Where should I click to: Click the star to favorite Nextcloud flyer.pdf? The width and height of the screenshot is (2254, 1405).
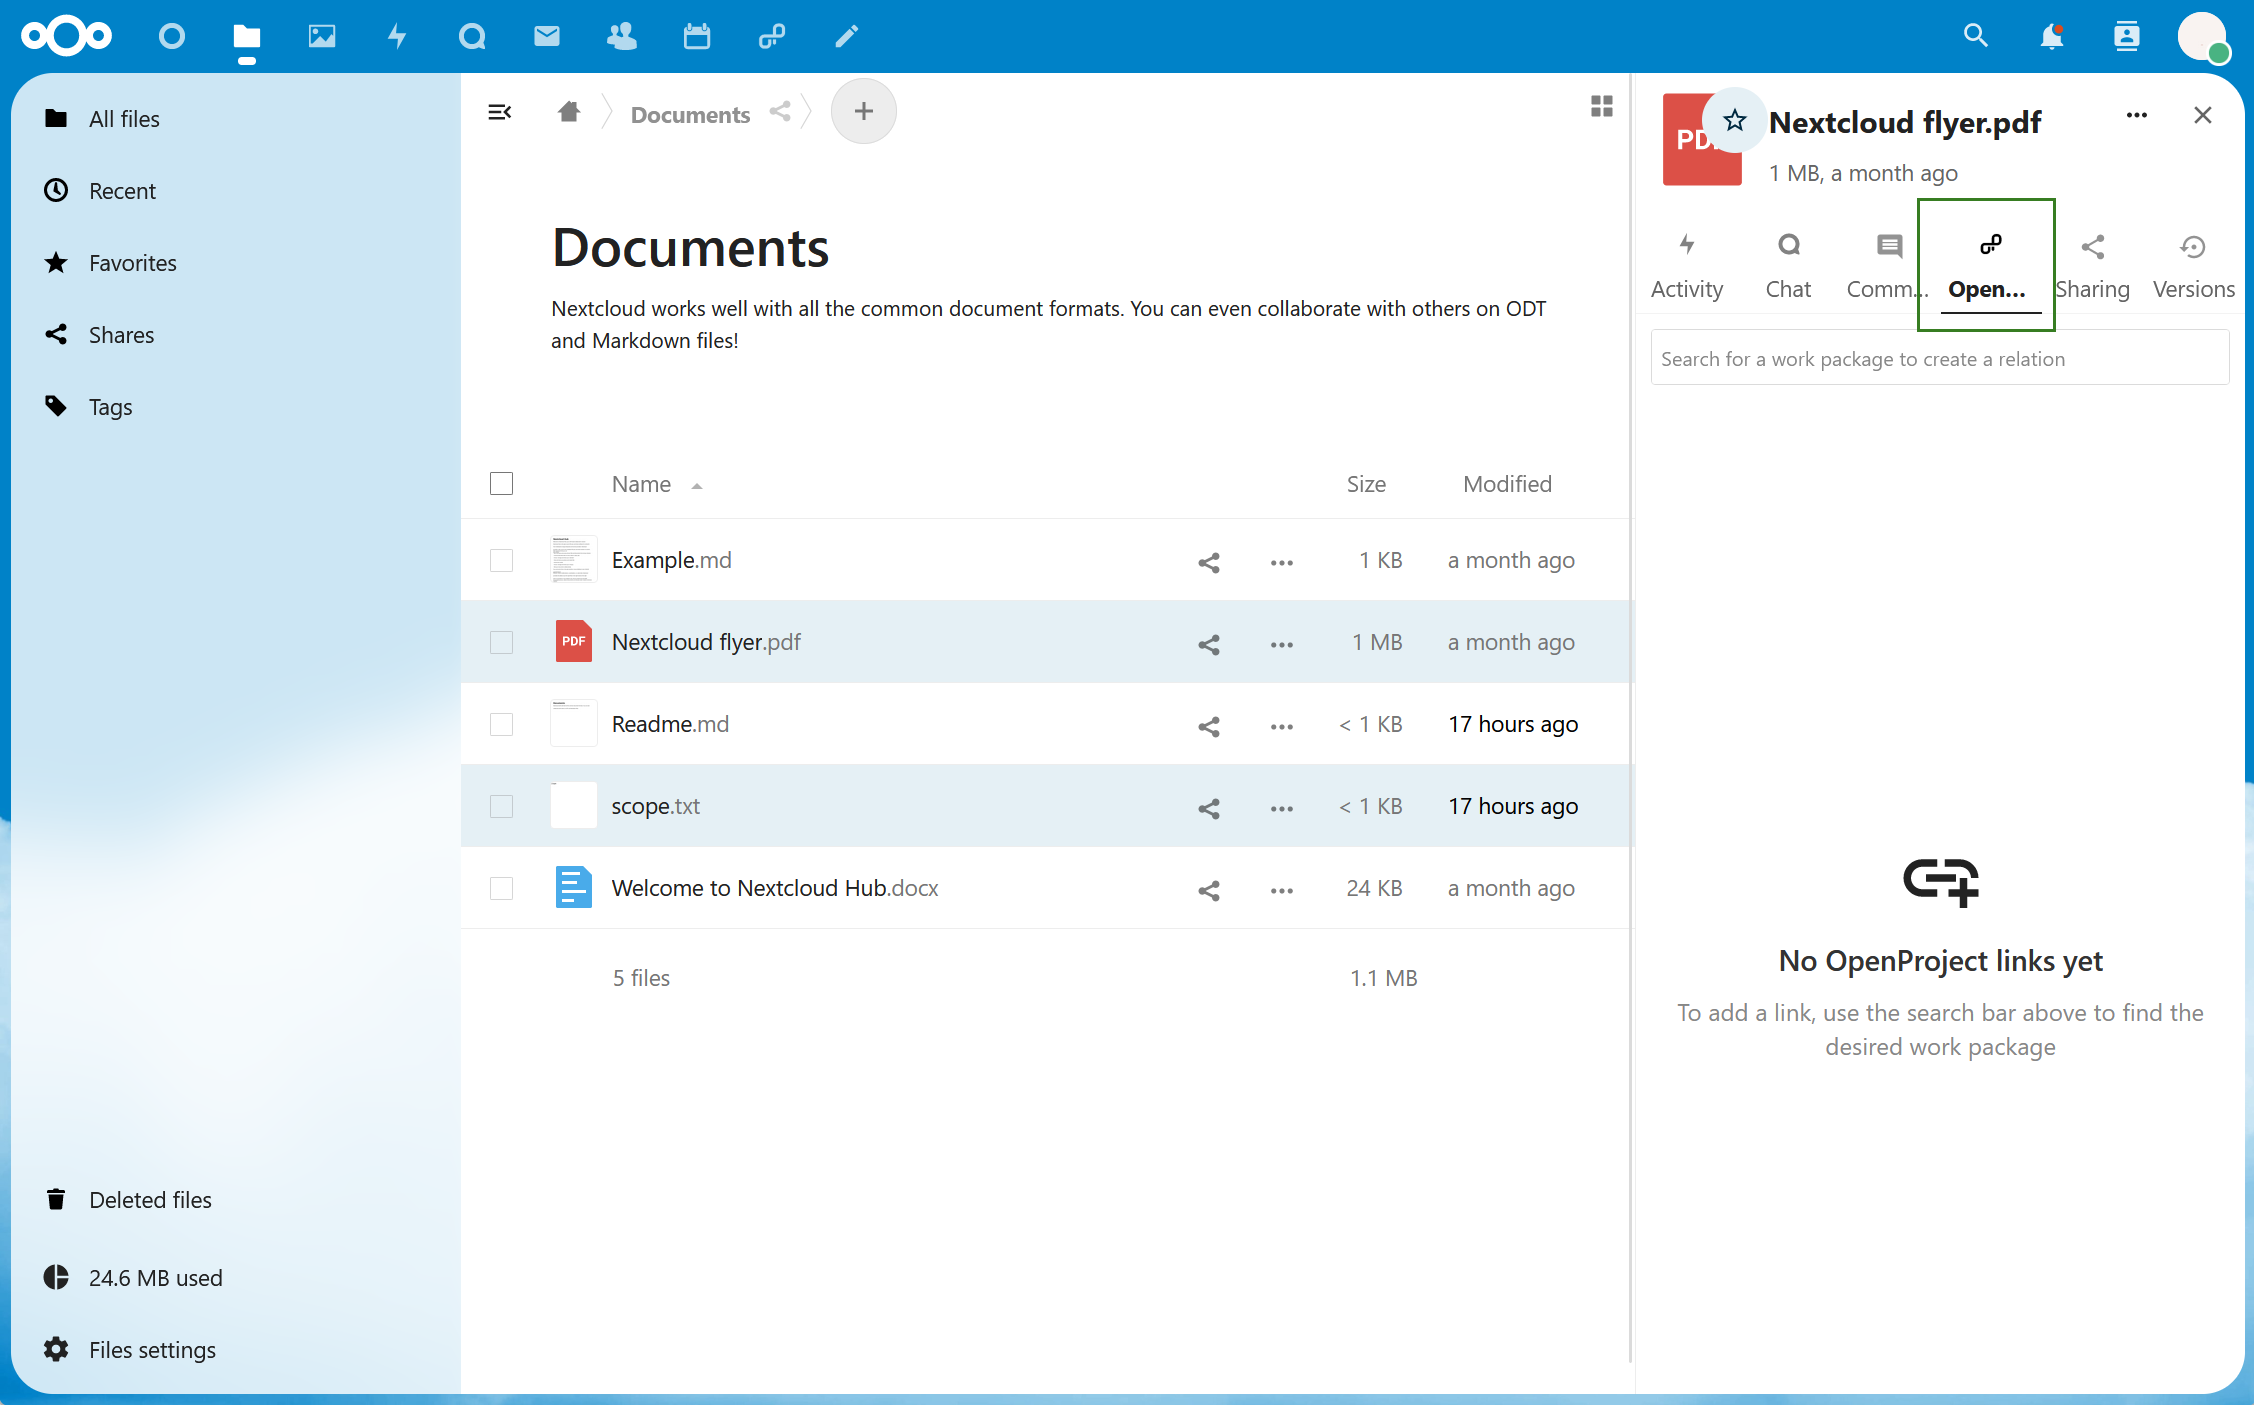pos(1733,120)
